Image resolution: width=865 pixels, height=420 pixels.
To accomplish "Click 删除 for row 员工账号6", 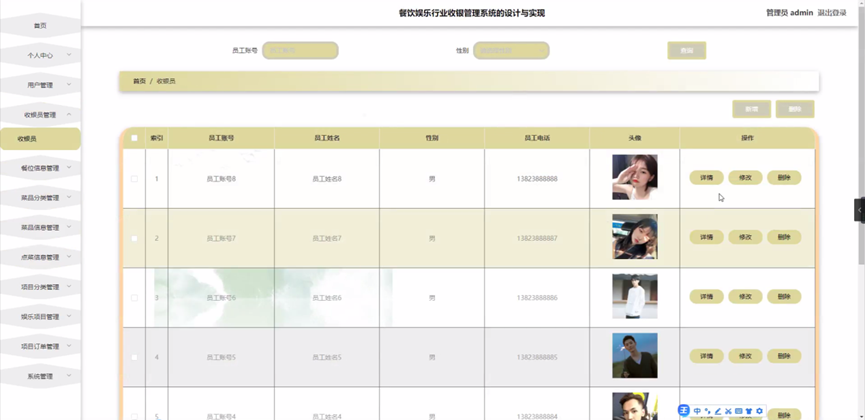I will coord(784,297).
